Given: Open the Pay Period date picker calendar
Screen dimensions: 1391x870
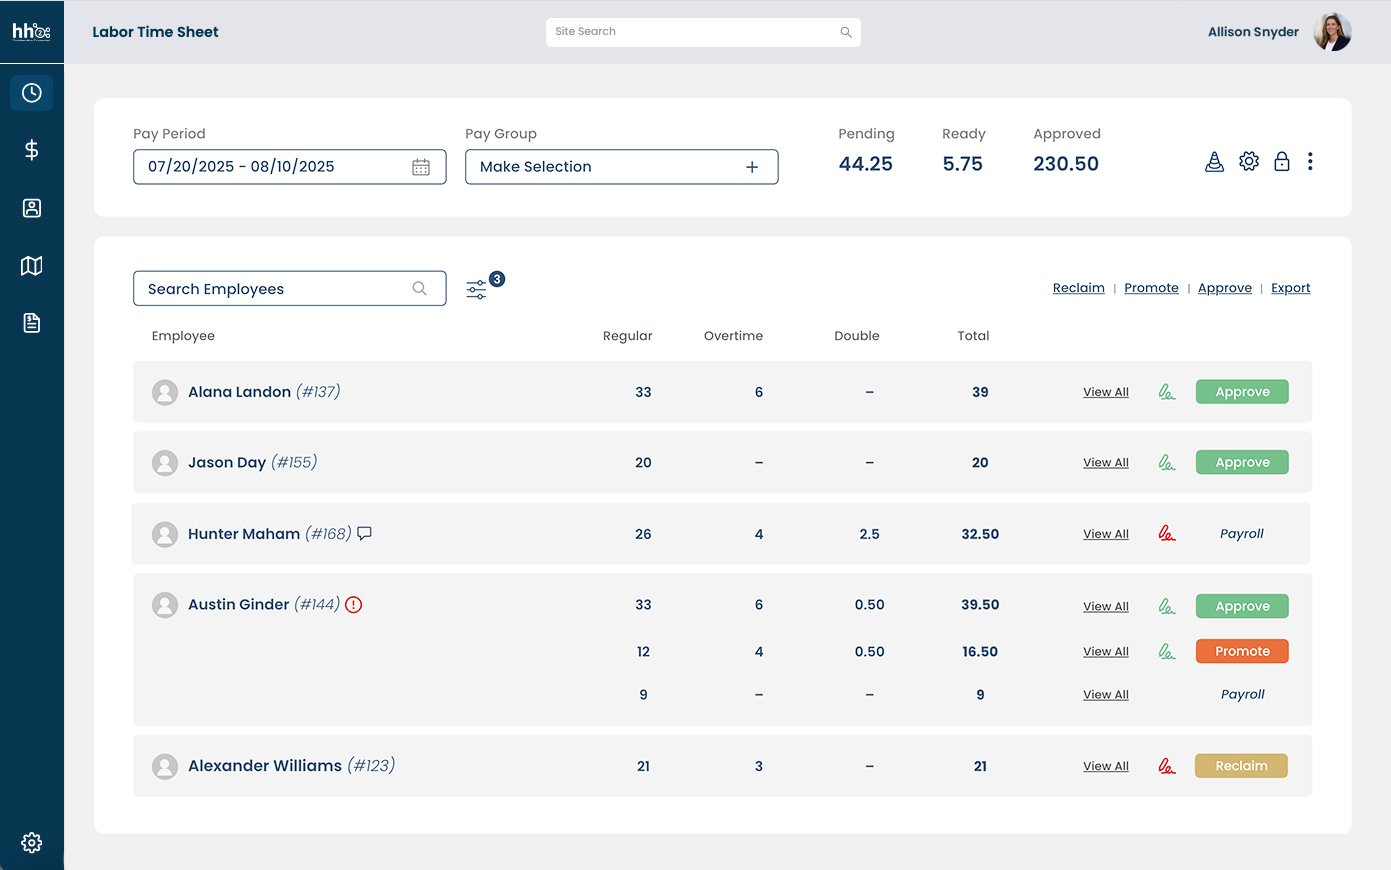Looking at the screenshot, I should [421, 167].
